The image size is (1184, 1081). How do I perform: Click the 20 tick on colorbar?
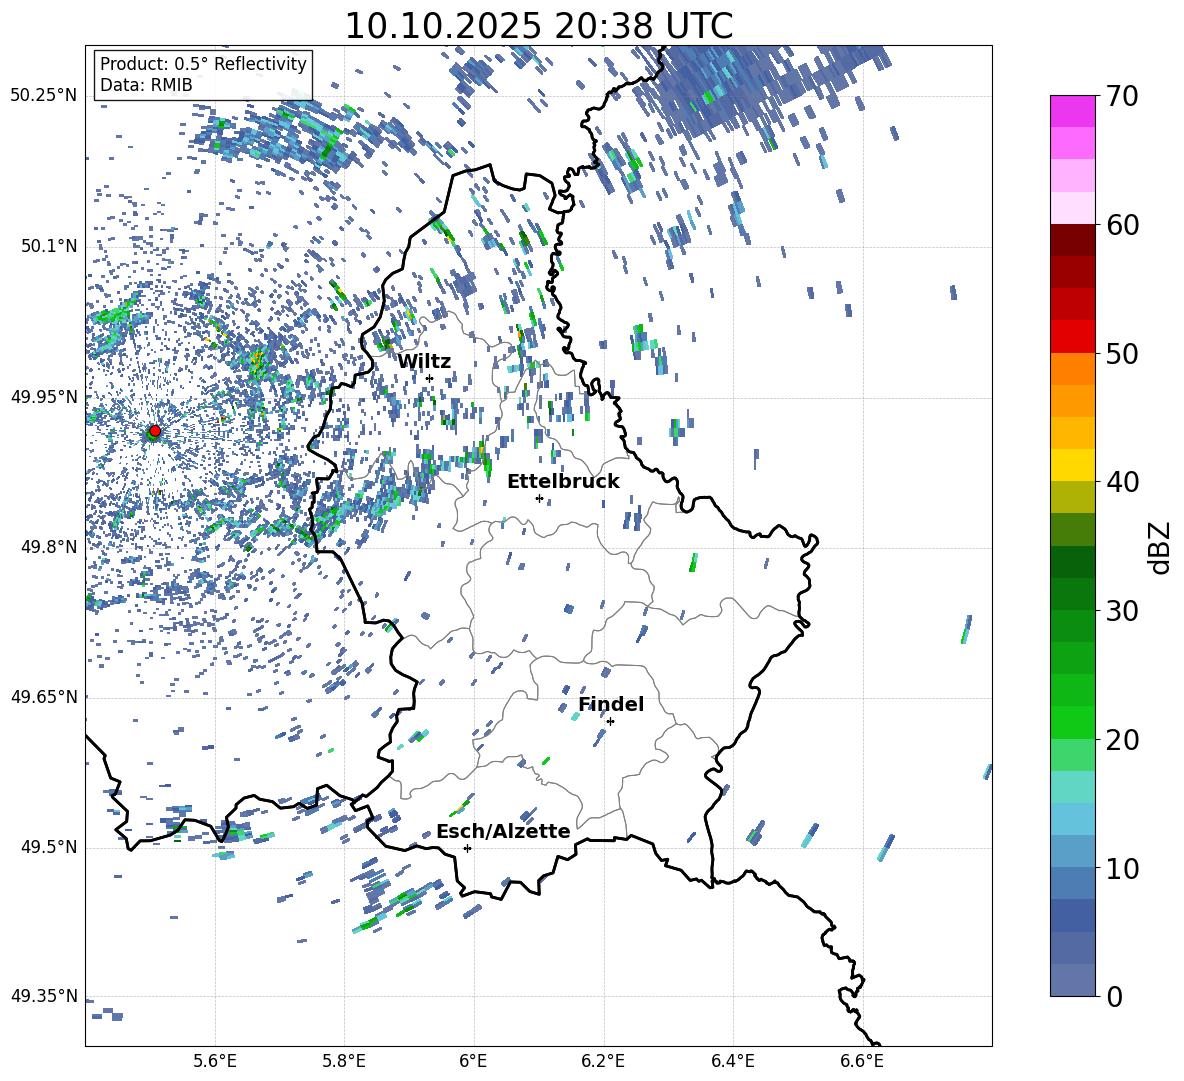click(x=1121, y=740)
